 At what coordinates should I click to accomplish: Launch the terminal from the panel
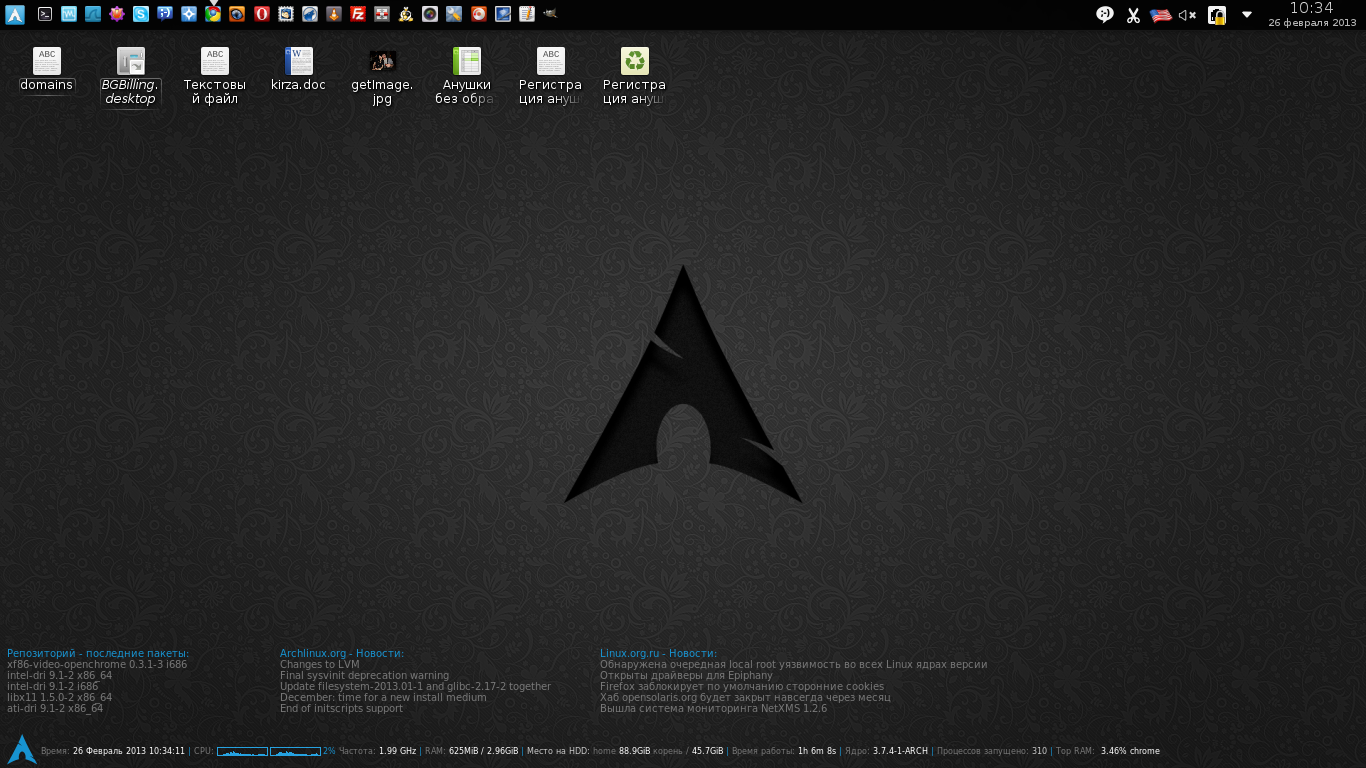pyautogui.click(x=45, y=14)
